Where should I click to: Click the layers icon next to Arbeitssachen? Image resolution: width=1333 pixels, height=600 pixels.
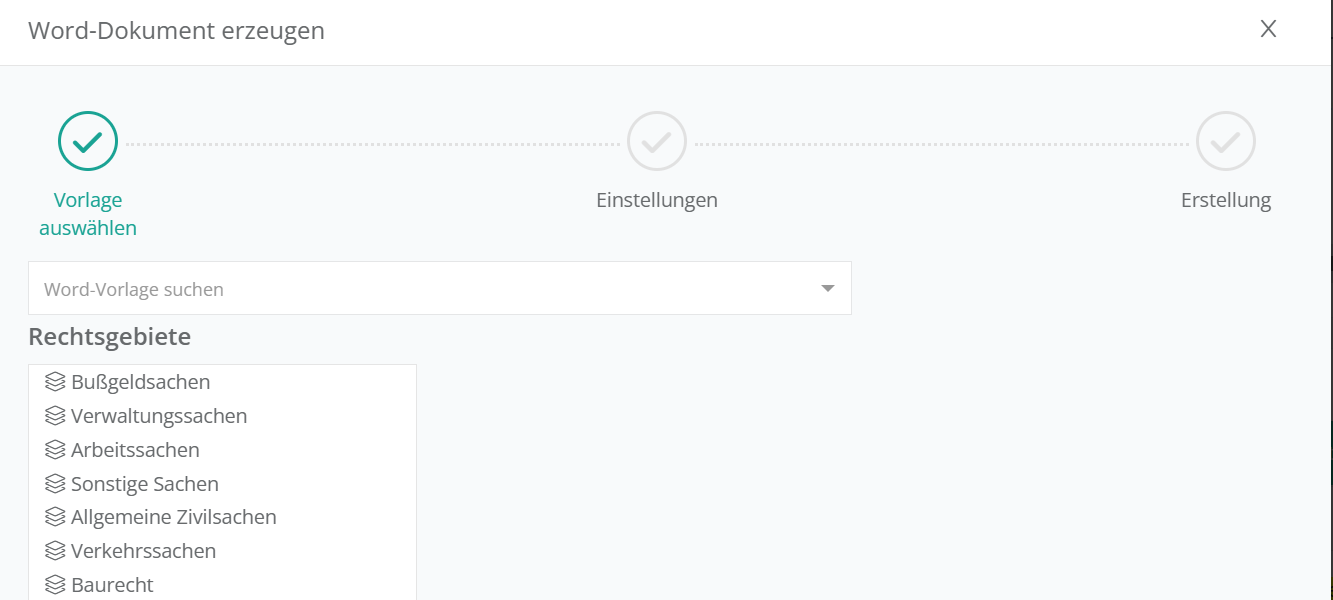pyautogui.click(x=55, y=450)
